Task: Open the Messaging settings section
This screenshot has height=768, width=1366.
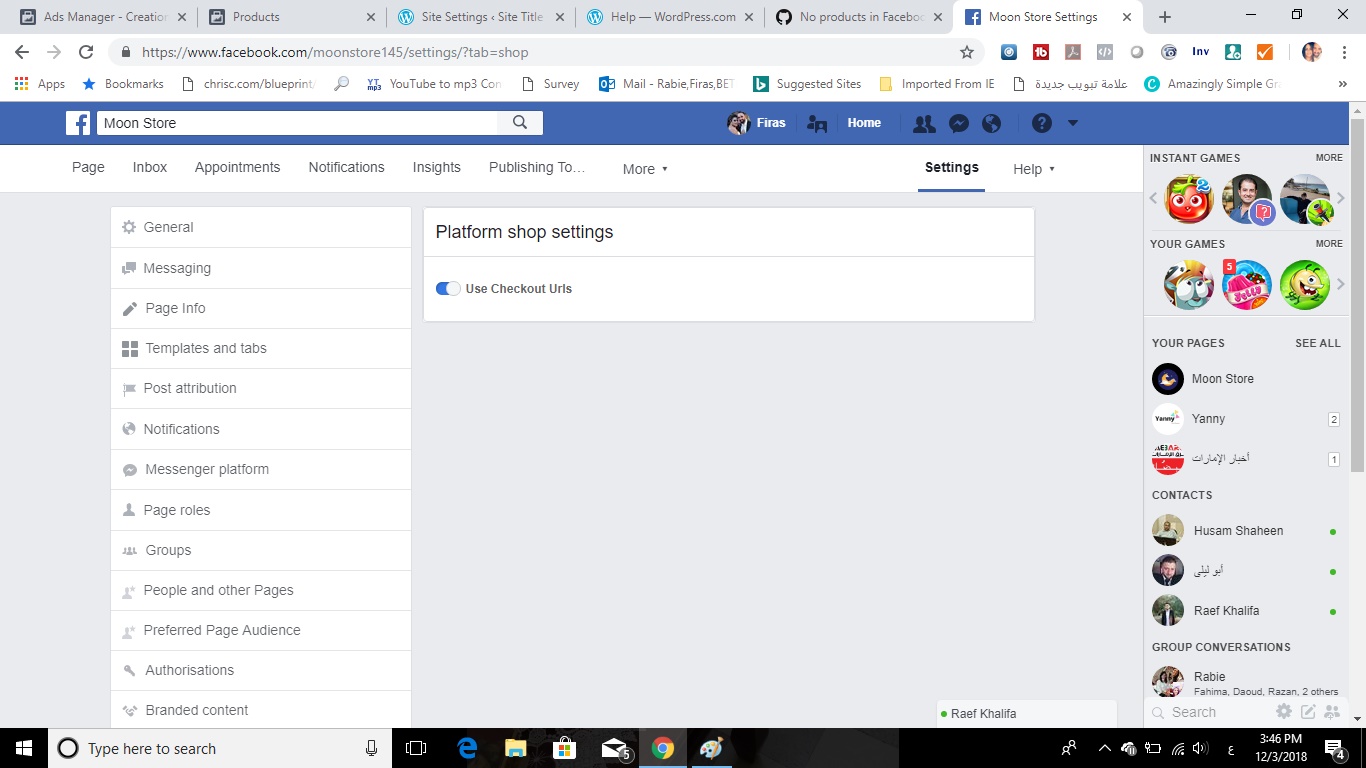Action: point(261,268)
